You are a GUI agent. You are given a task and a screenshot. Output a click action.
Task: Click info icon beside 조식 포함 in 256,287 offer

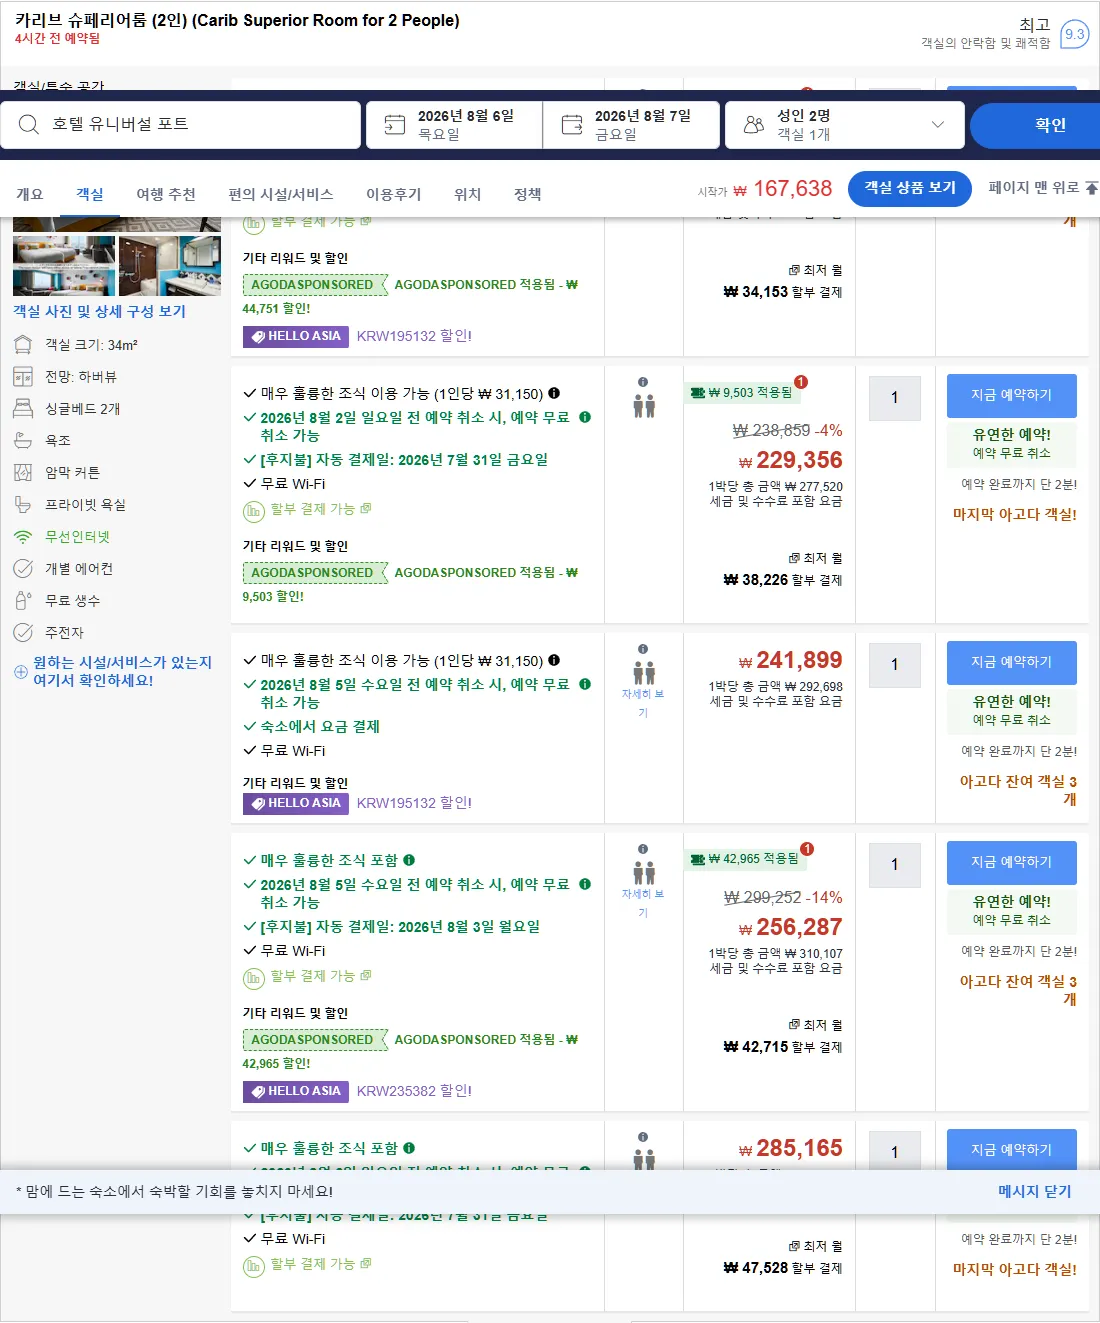[x=409, y=860]
